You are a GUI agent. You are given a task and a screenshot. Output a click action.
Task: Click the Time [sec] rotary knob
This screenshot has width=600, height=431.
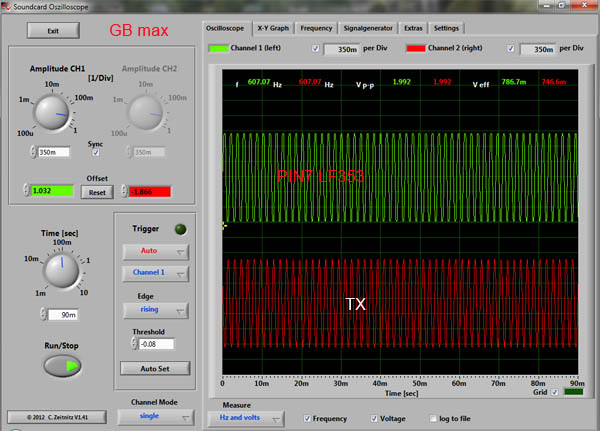pyautogui.click(x=60, y=271)
